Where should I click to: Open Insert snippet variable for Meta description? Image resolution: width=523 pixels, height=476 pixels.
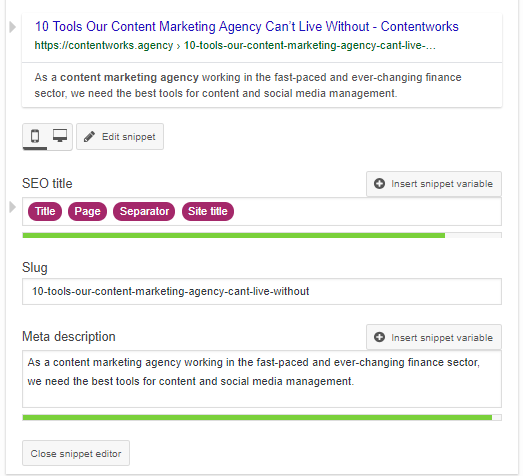pos(434,337)
